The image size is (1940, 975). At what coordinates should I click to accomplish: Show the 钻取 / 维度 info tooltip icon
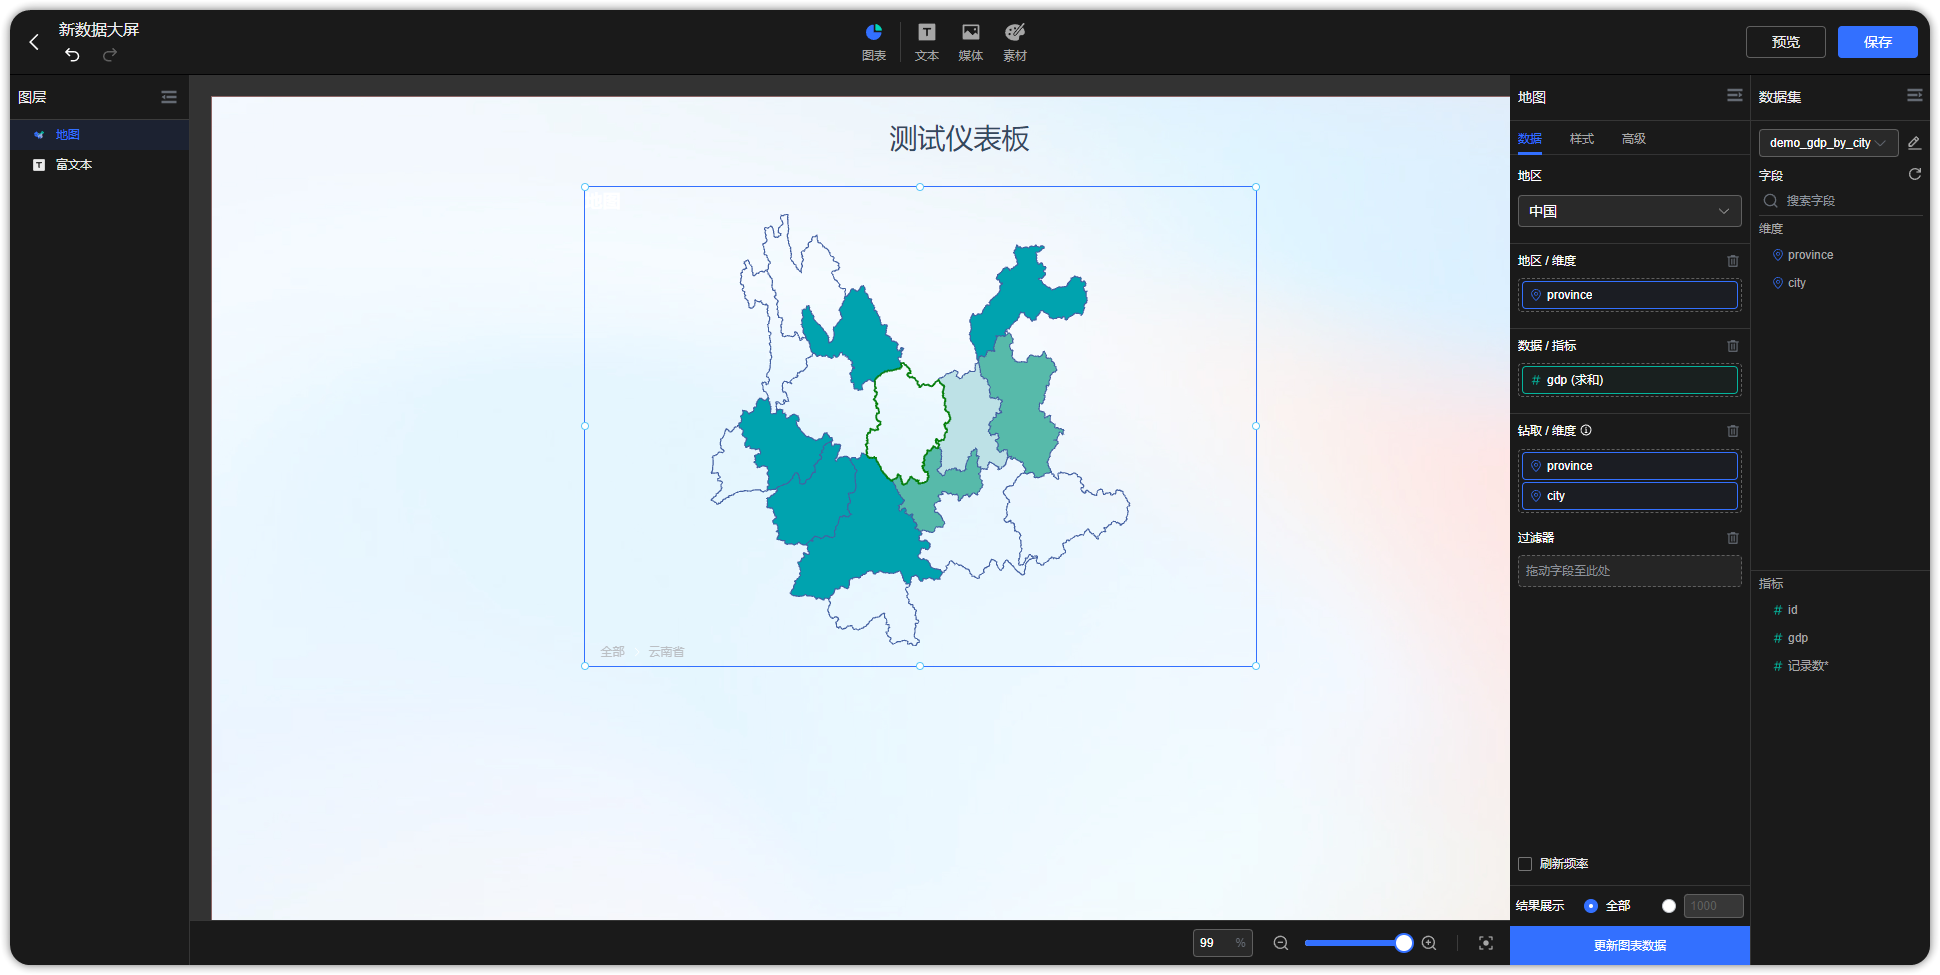click(1586, 430)
